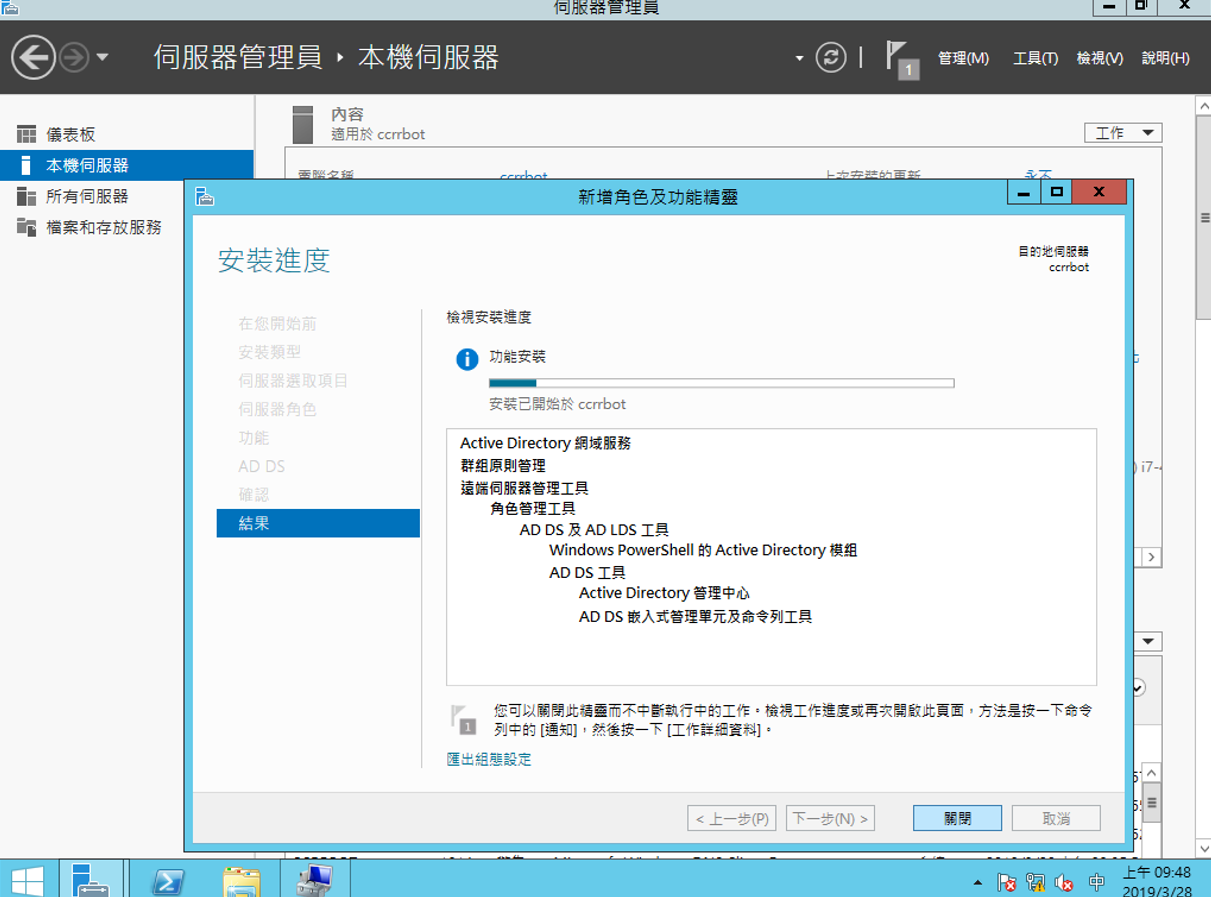Open the notifications flag in the header
This screenshot has height=897, width=1211.
pyautogui.click(x=902, y=58)
